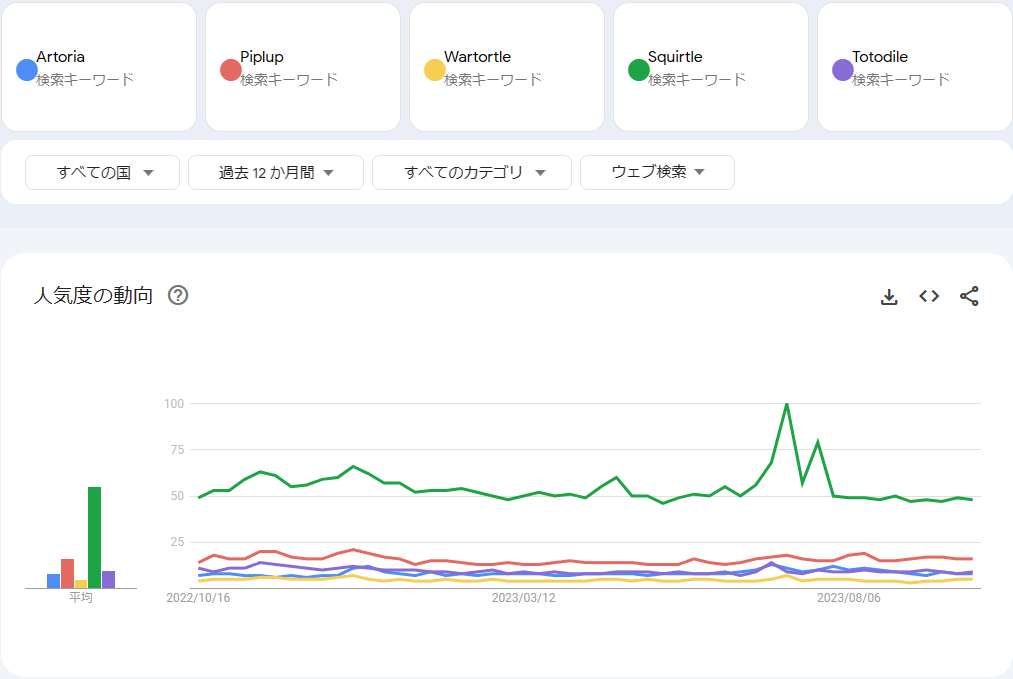The height and width of the screenshot is (679, 1013).
Task: Open help icon beside 人気度の動向
Action: coord(178,295)
